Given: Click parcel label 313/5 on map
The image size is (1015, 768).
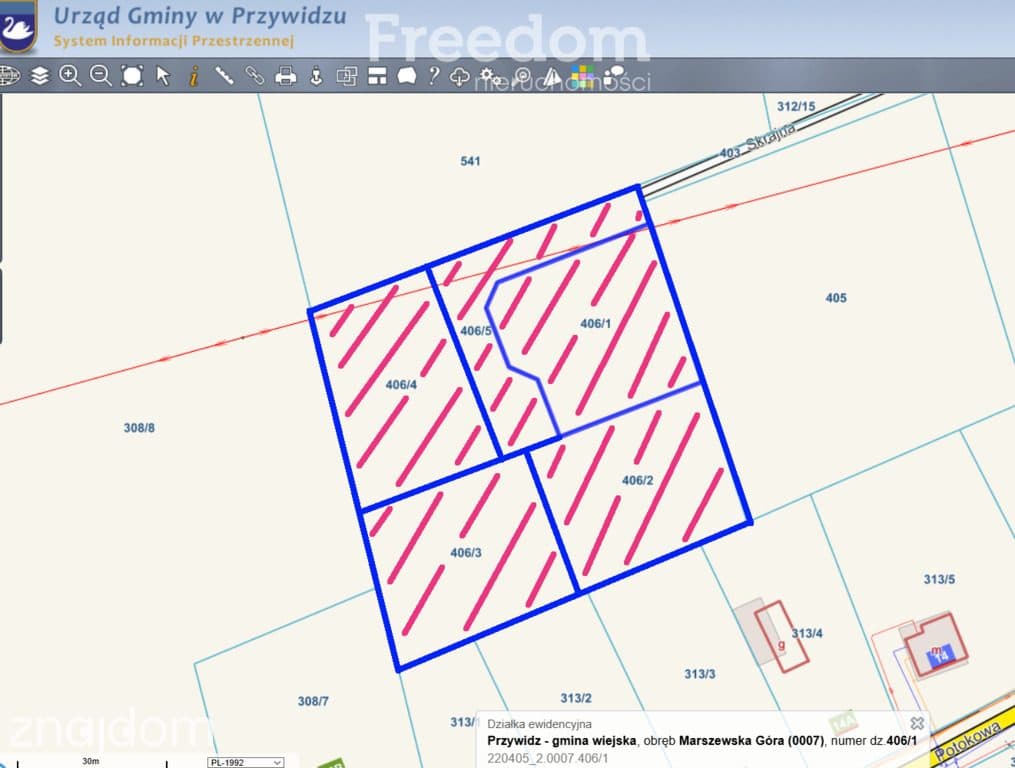Looking at the screenshot, I should pyautogui.click(x=939, y=579).
